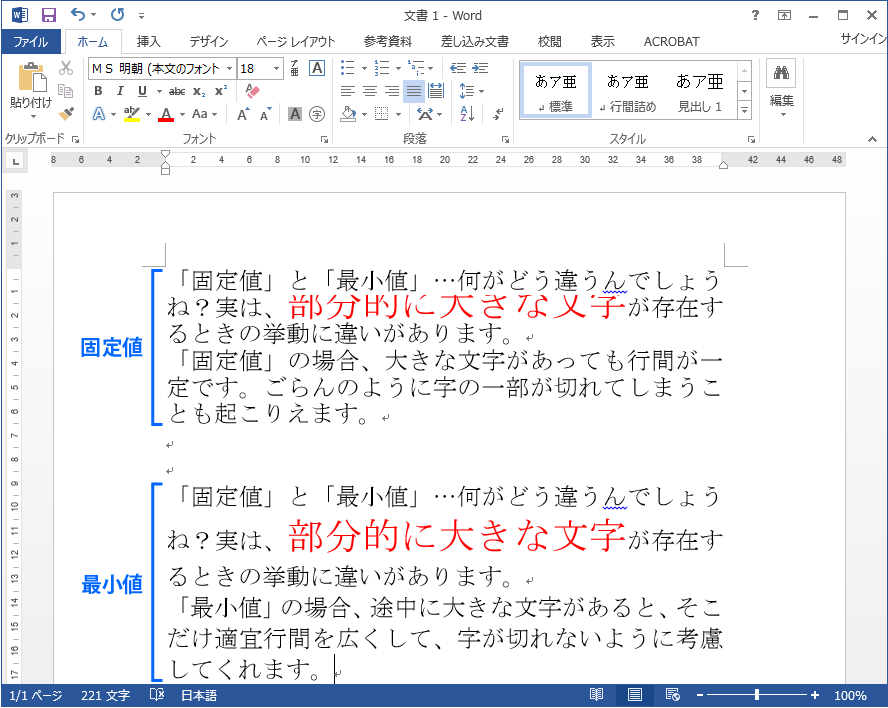The width and height of the screenshot is (888, 708).
Task: Switch to Read Mode view in status bar
Action: (x=597, y=695)
